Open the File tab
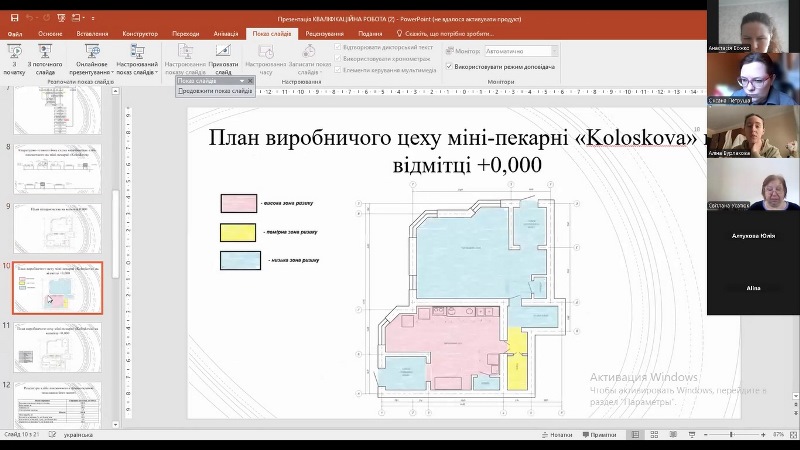The height and width of the screenshot is (450, 800). [15, 33]
